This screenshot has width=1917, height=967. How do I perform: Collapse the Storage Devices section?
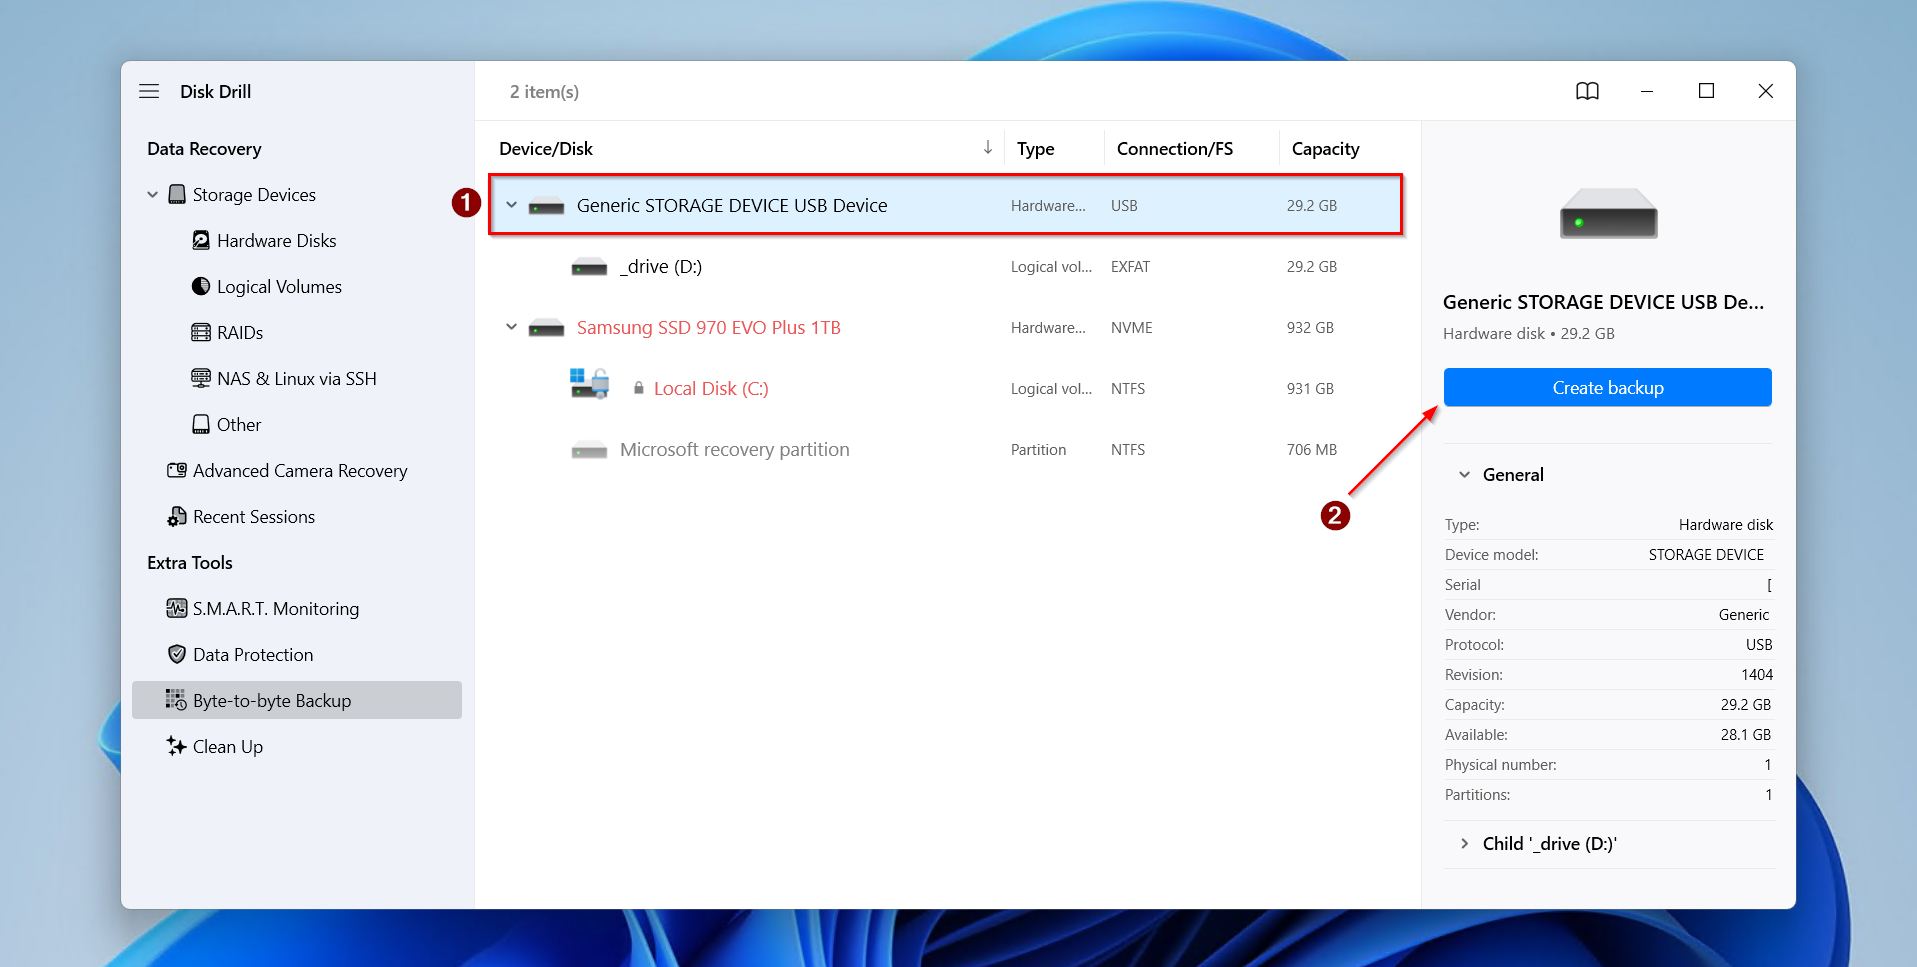152,194
